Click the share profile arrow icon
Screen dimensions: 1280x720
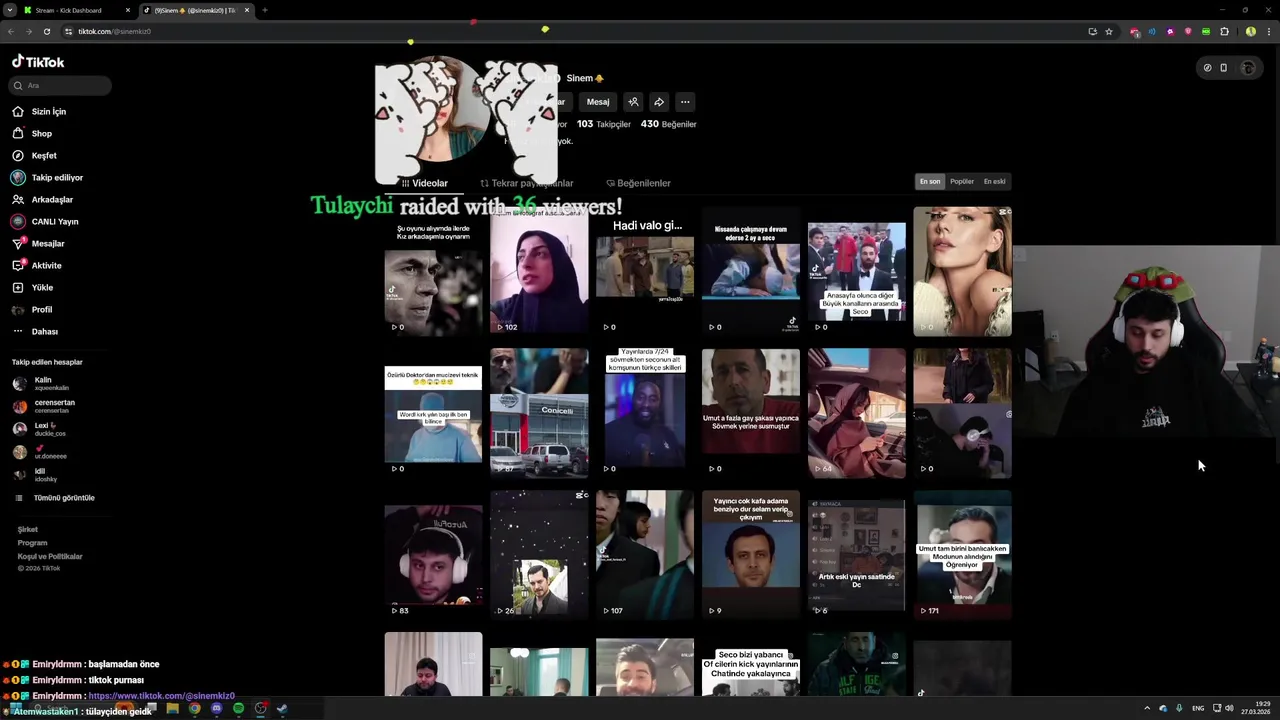(x=659, y=102)
